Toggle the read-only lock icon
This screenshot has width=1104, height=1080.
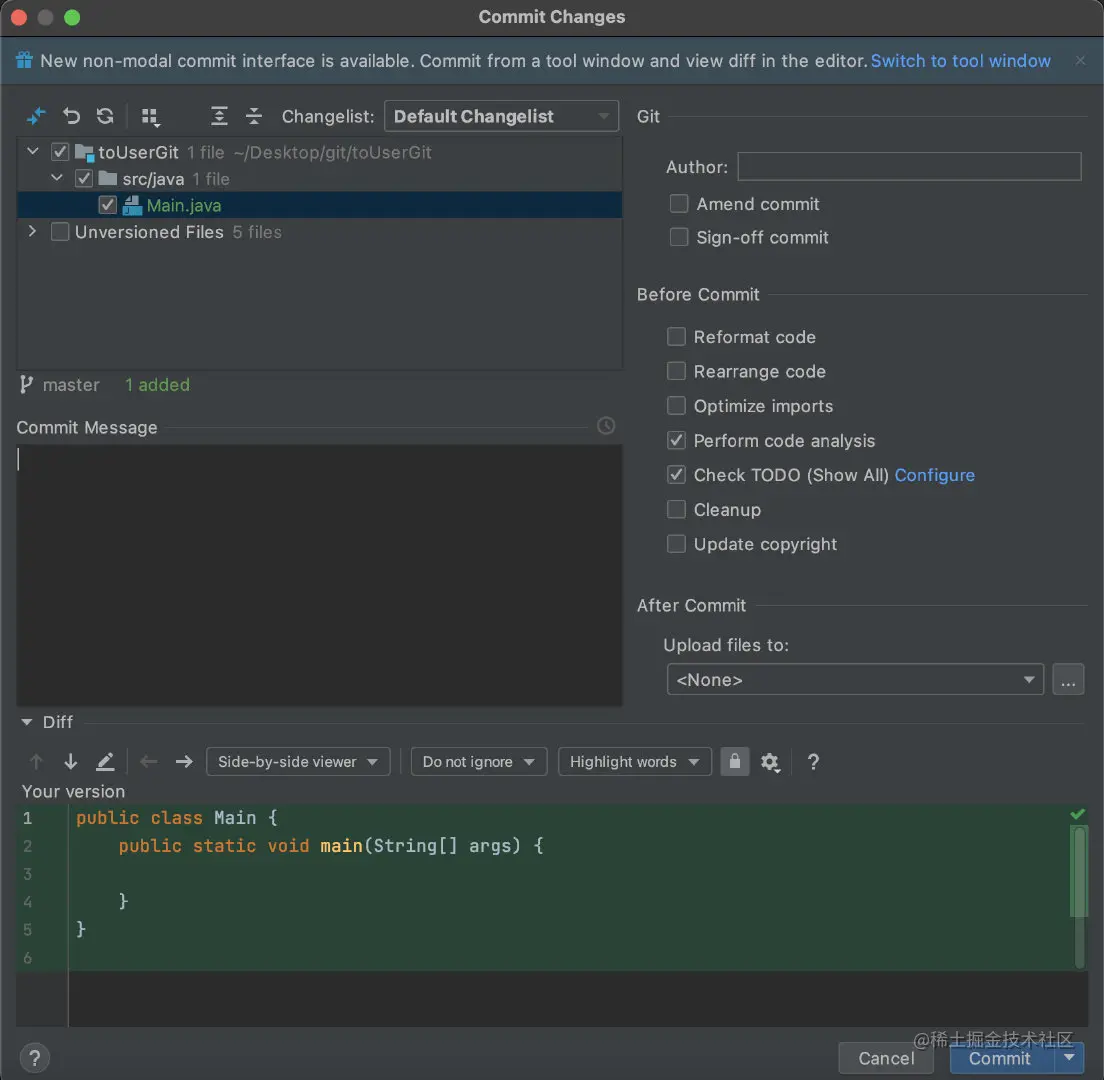pos(734,762)
